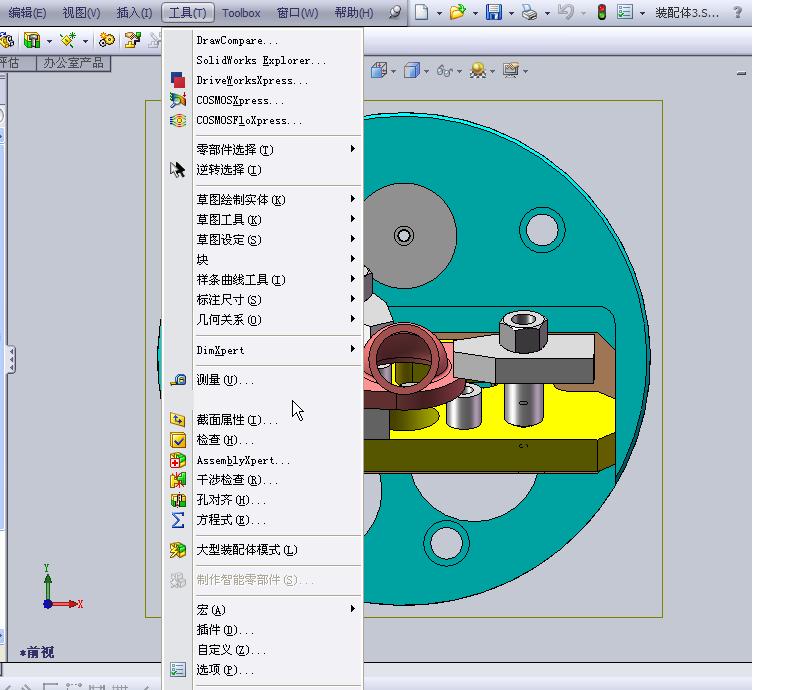Open the Toolbox menu
This screenshot has height=690, width=808.
pyautogui.click(x=241, y=13)
